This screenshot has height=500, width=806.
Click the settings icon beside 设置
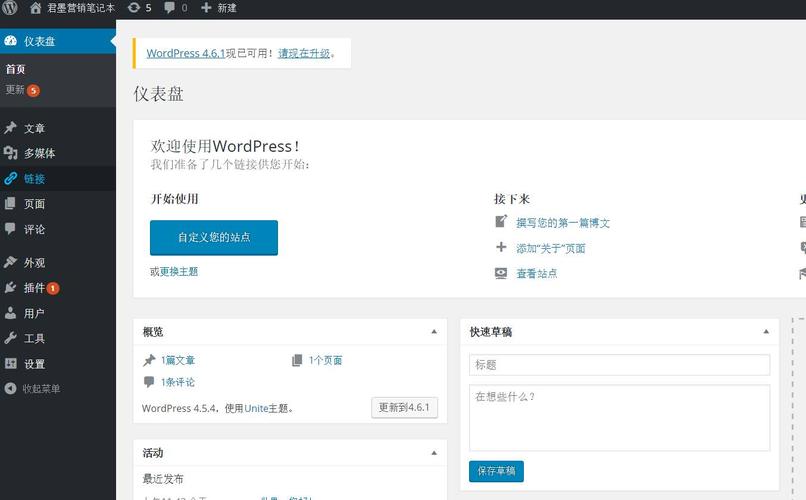[x=10, y=363]
